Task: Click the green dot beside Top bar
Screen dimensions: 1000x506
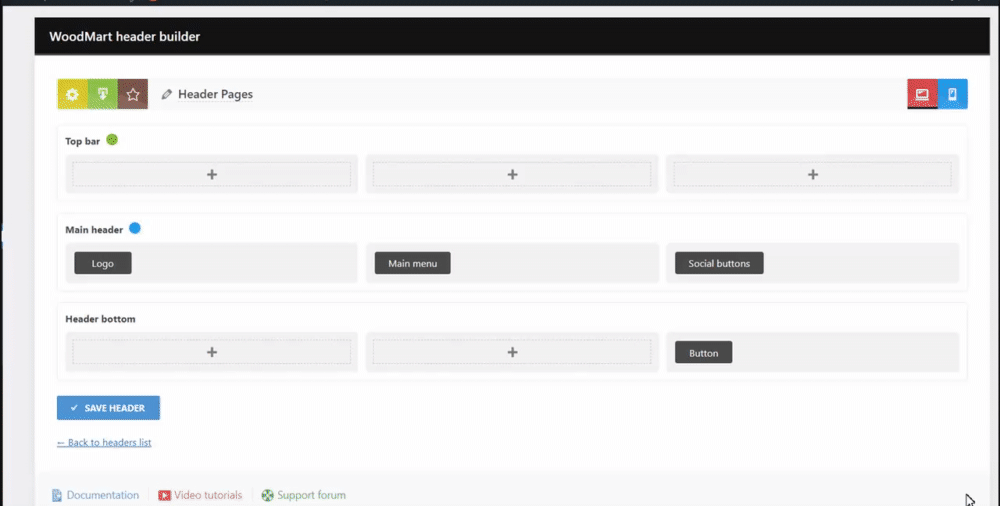Action: (112, 140)
